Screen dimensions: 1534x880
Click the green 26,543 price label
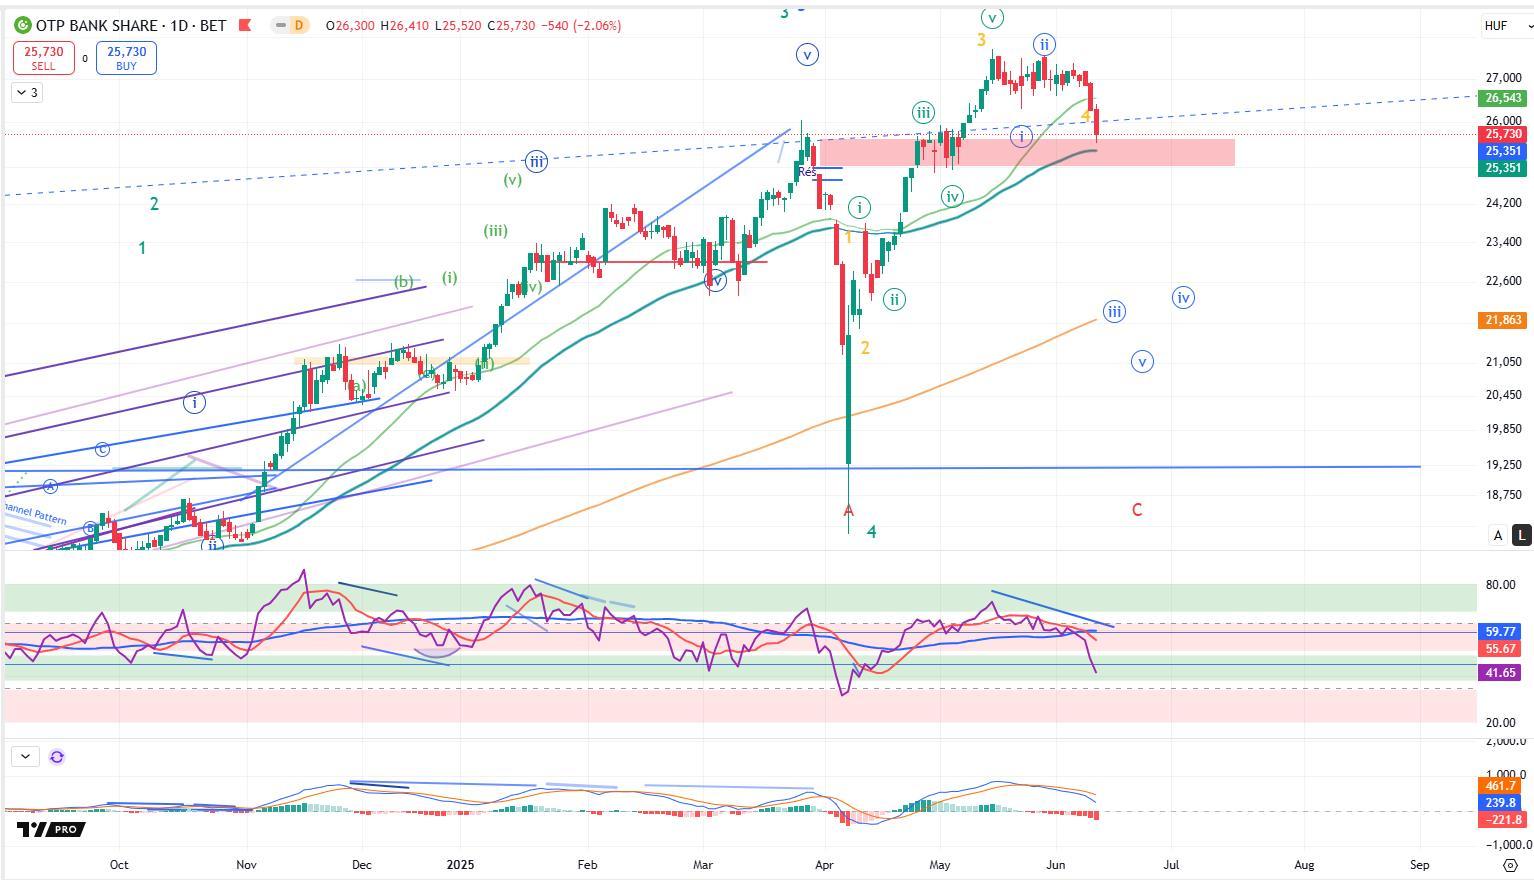click(1503, 98)
